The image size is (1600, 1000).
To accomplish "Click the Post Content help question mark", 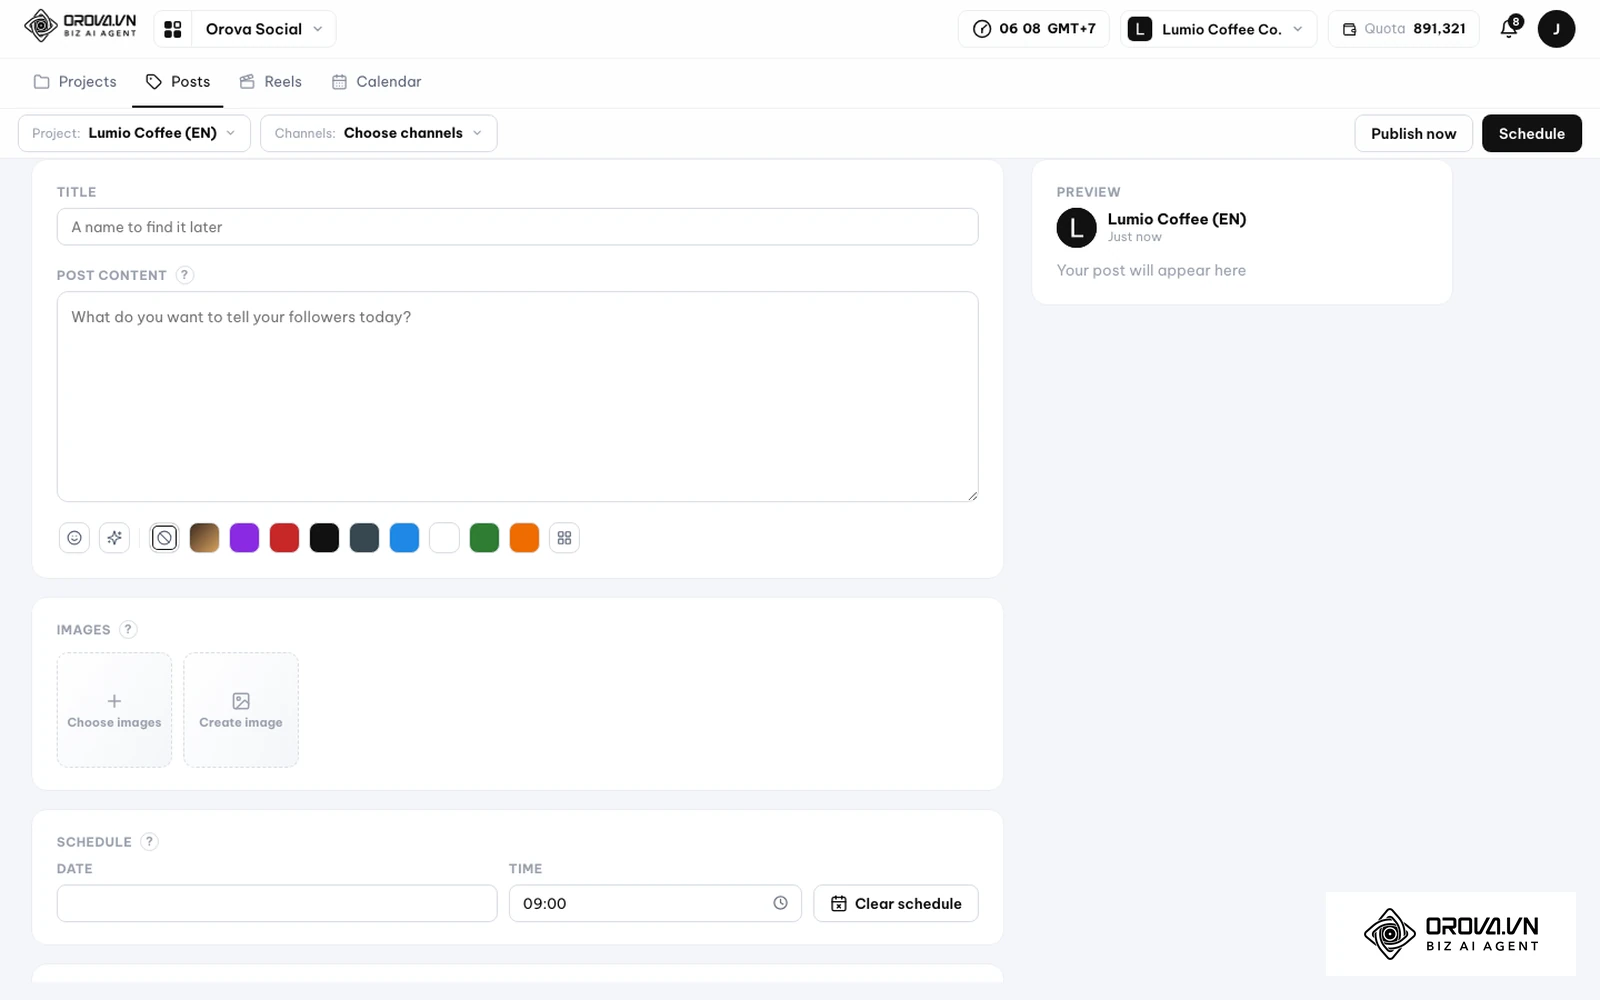I will point(185,275).
